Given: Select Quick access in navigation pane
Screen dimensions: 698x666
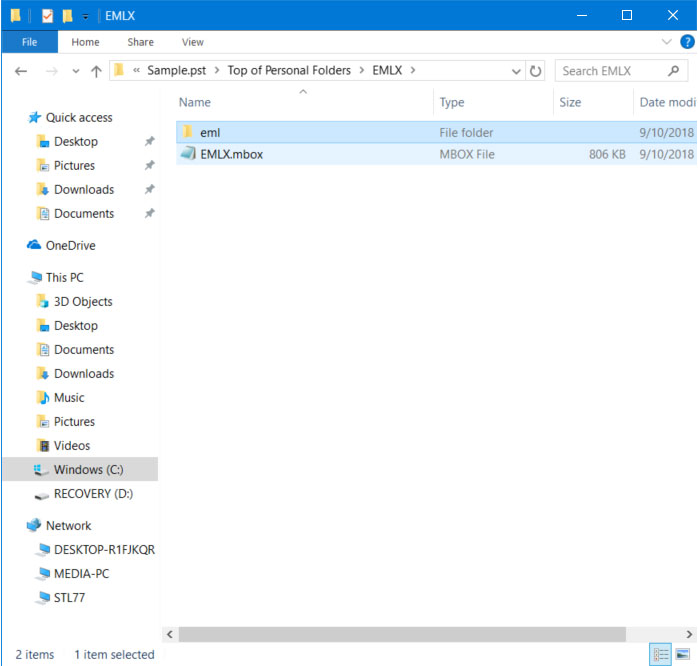Looking at the screenshot, I should pyautogui.click(x=79, y=118).
